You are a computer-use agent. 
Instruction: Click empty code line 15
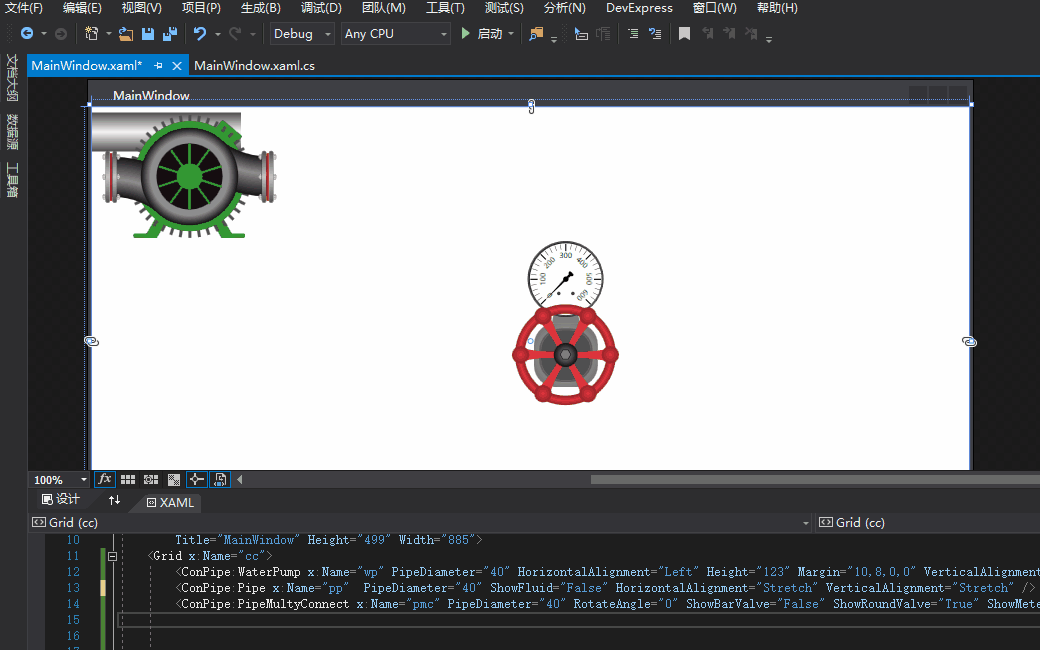pyautogui.click(x=578, y=619)
